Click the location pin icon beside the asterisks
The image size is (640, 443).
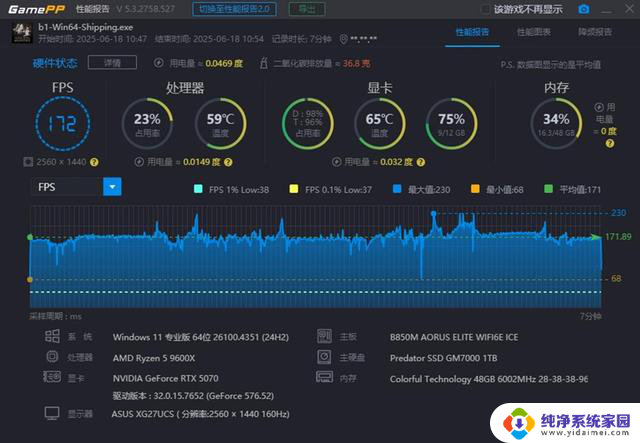point(344,39)
